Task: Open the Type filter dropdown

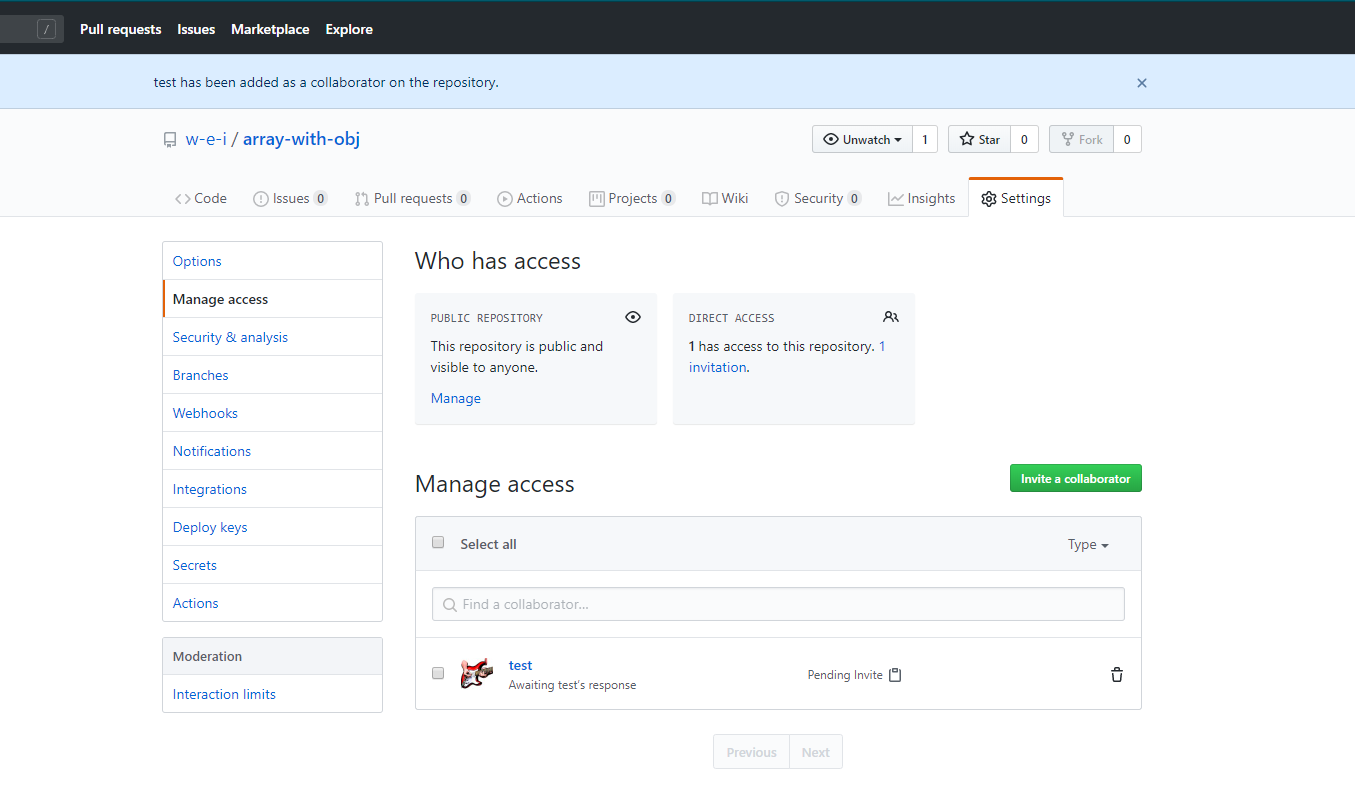Action: (x=1088, y=545)
